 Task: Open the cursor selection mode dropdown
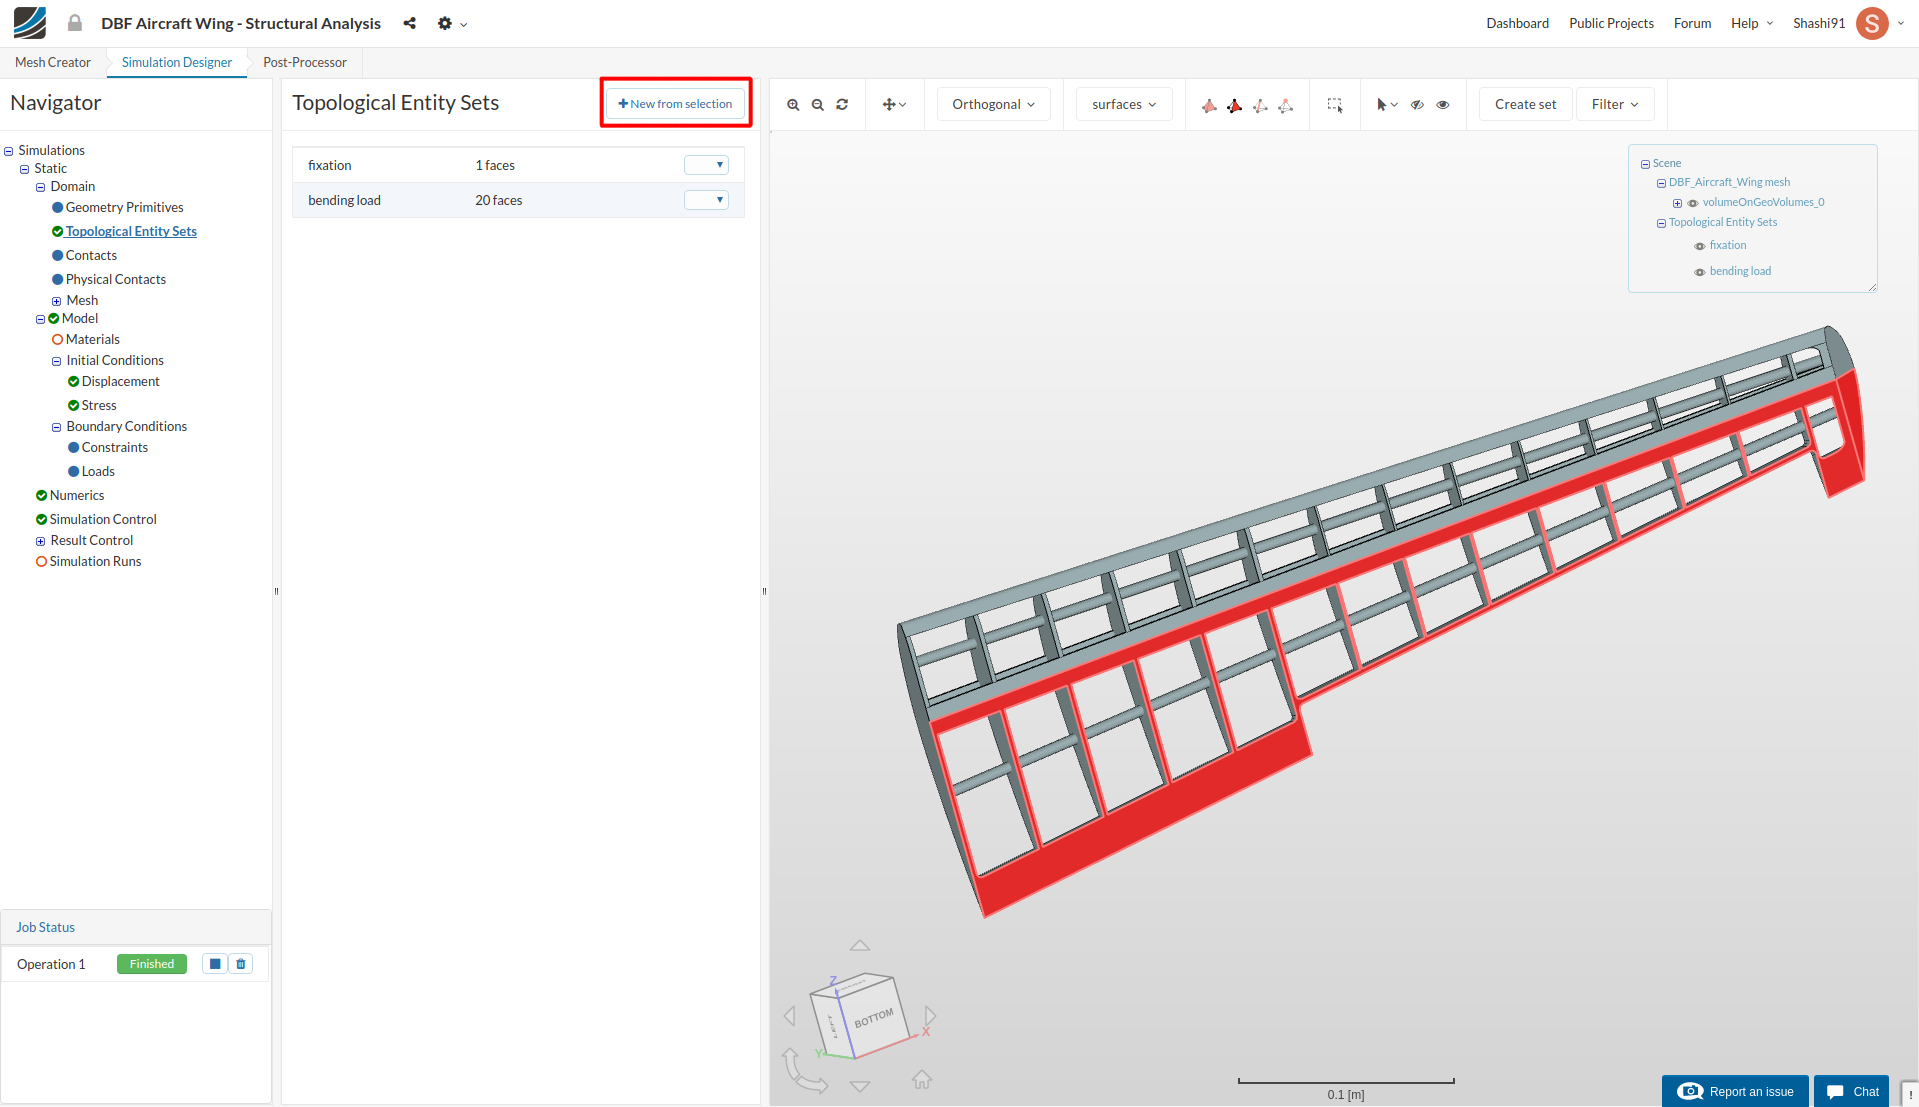(x=1387, y=105)
